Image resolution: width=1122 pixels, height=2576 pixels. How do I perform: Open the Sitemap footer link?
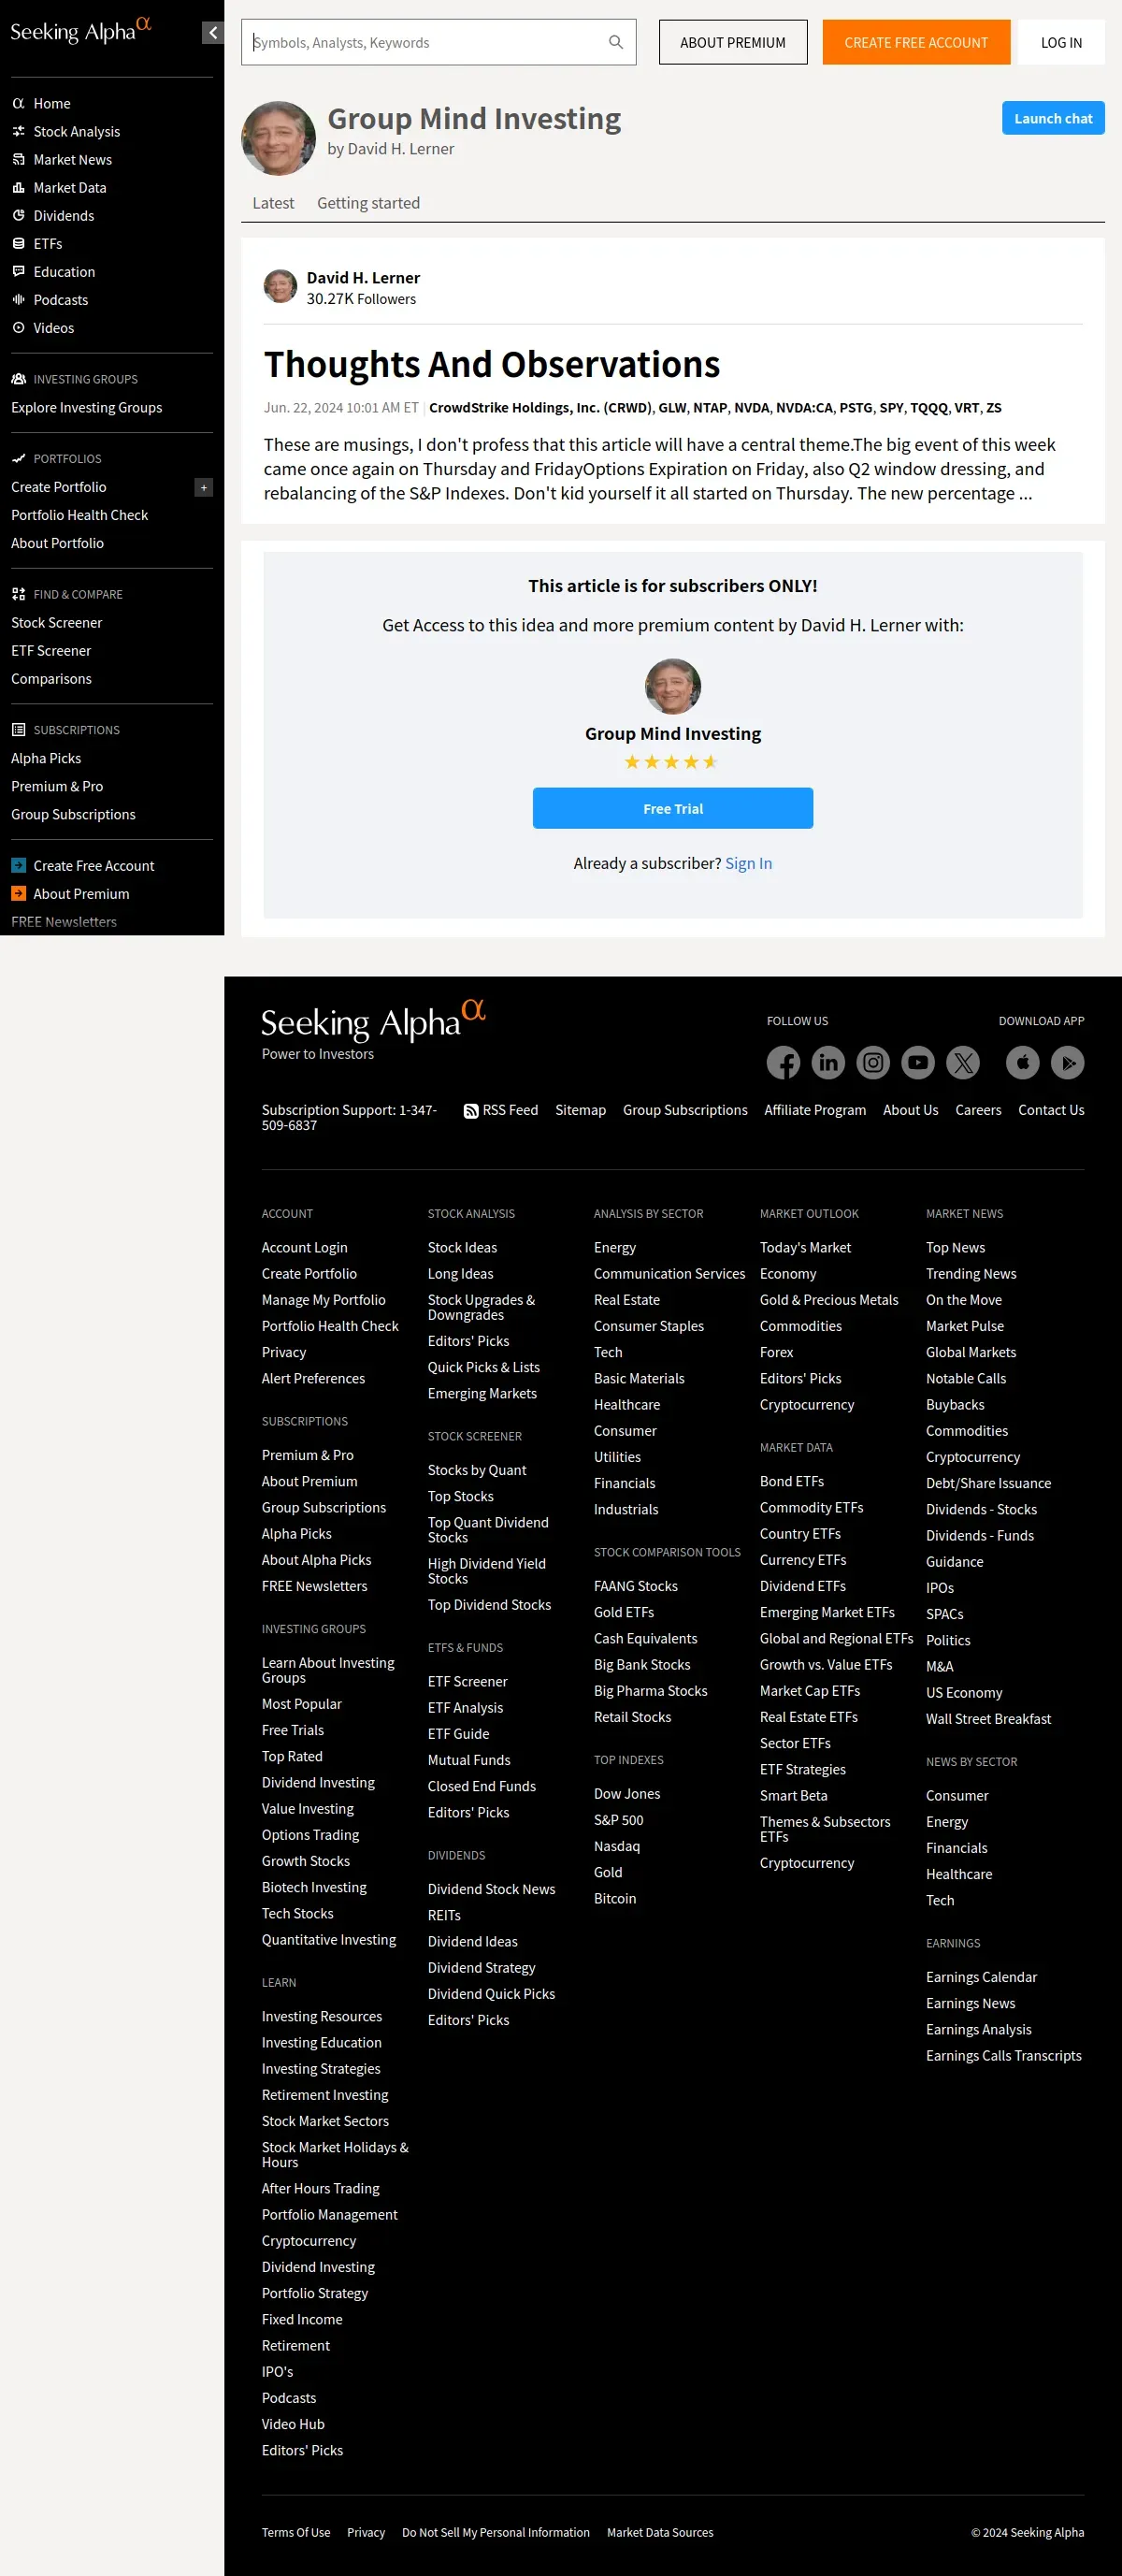click(x=581, y=1111)
